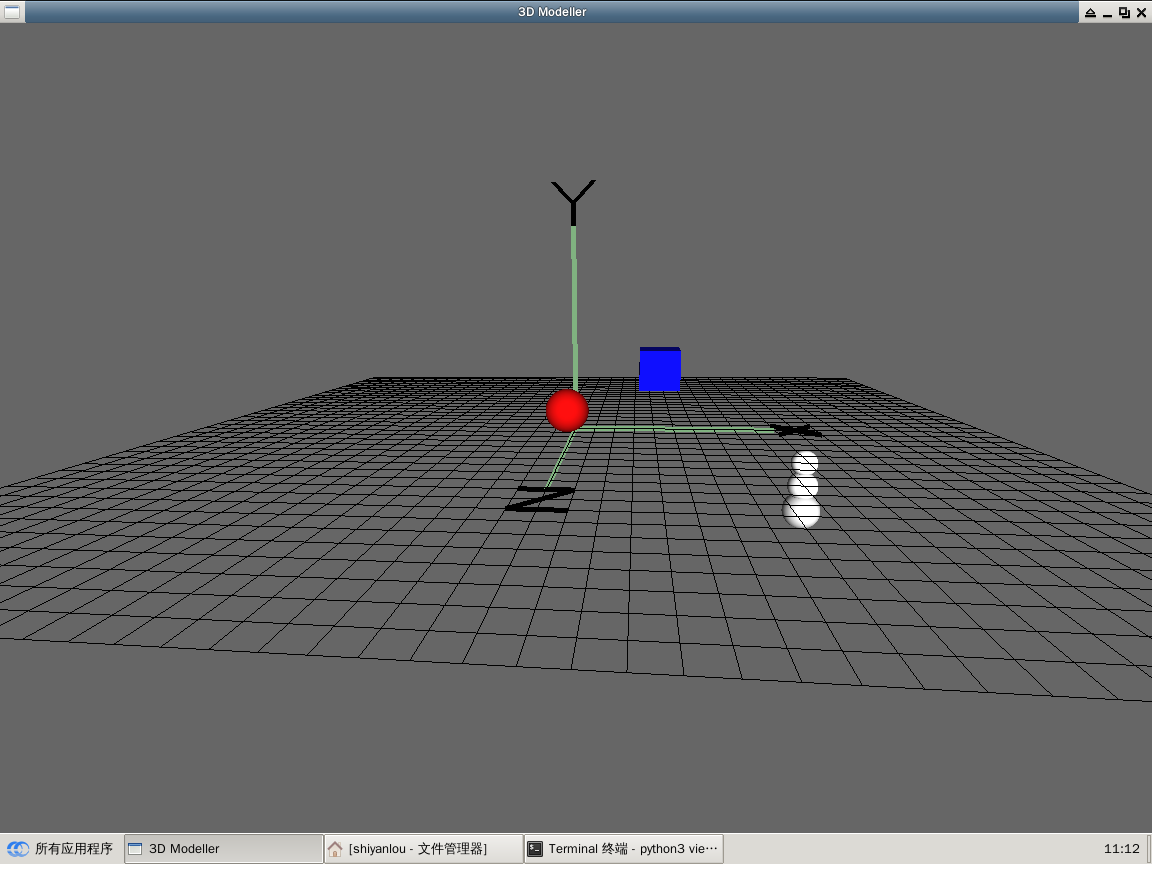Close the 3D Modeller window
1152x896 pixels.
[1141, 12]
